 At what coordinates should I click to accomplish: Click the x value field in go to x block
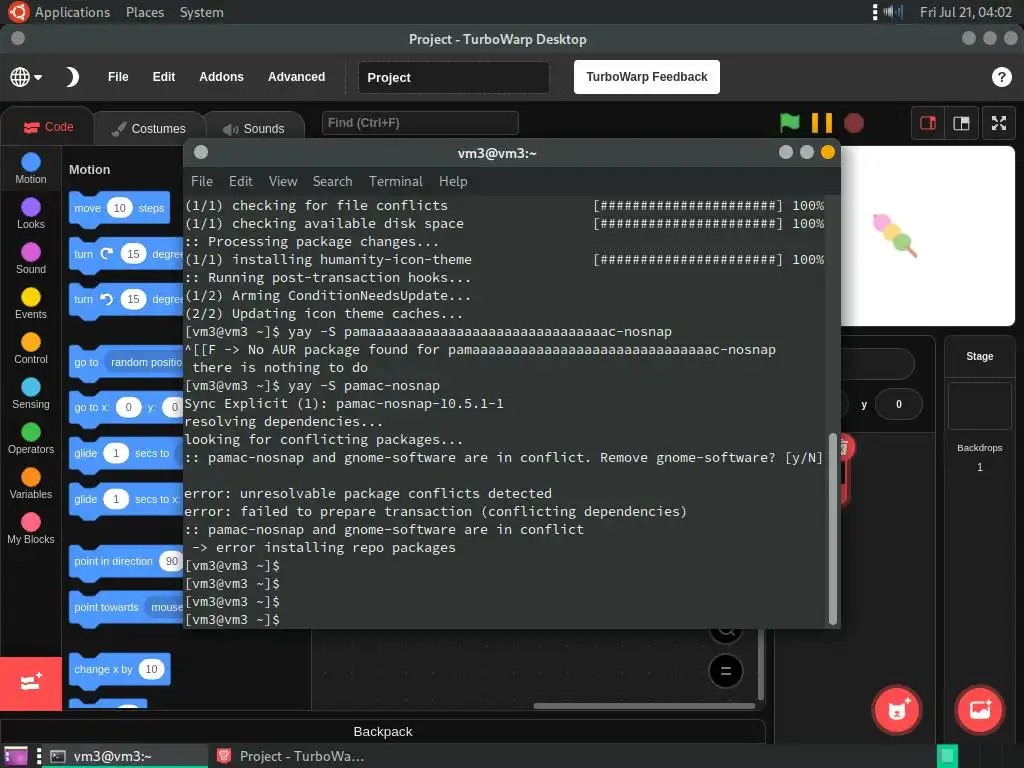[128, 408]
